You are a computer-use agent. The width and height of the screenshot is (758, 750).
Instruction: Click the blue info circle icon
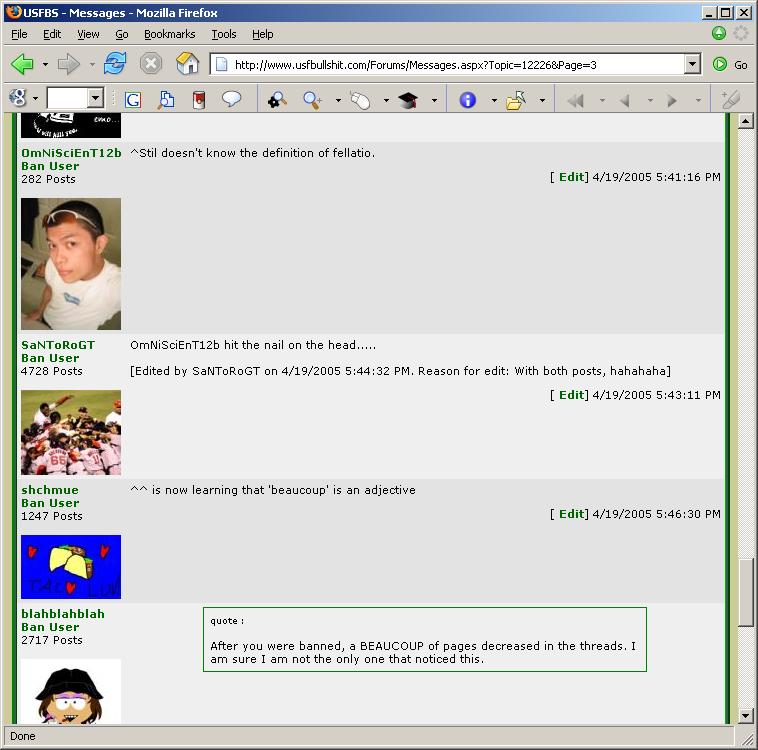click(467, 100)
